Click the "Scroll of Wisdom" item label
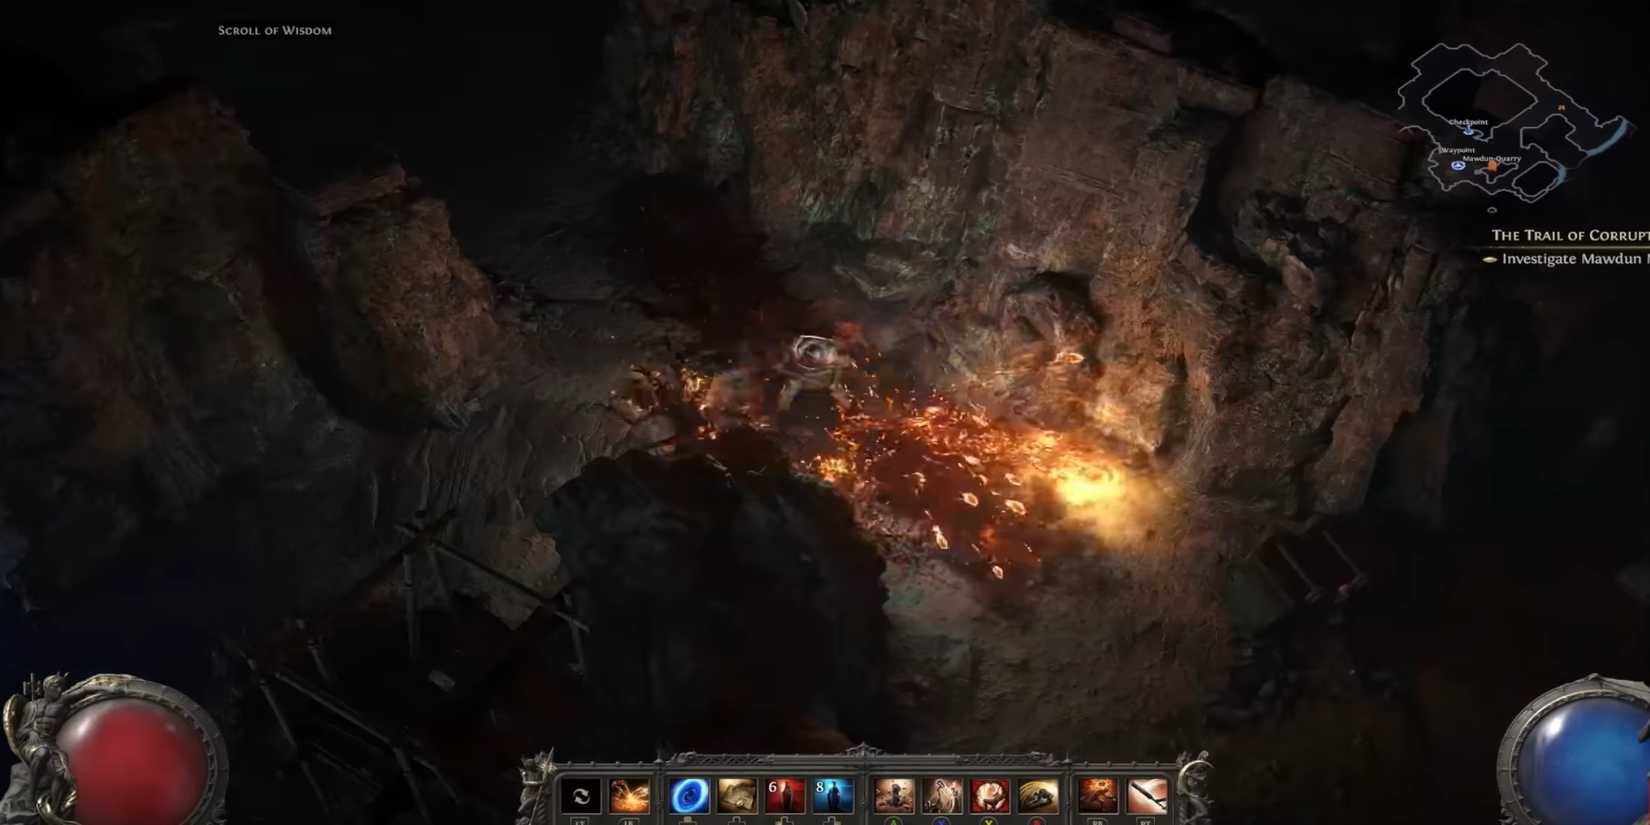This screenshot has width=1650, height=825. coord(275,31)
